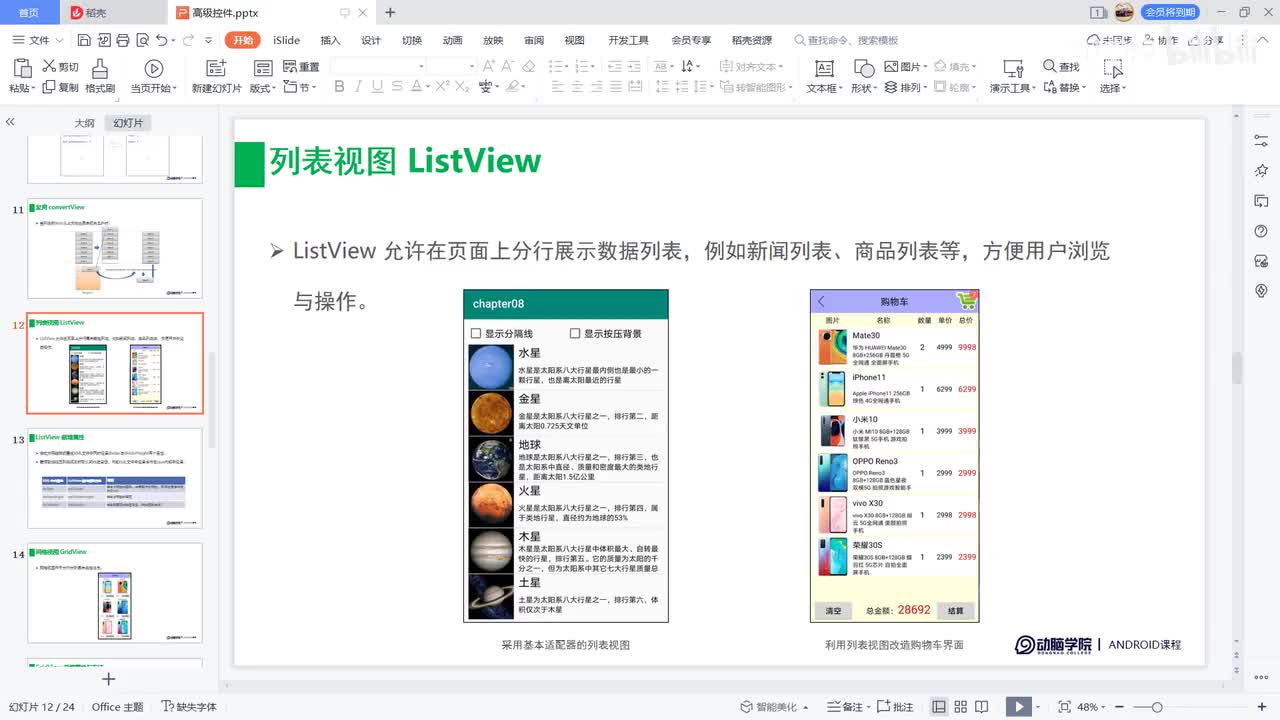This screenshot has height=720, width=1280.
Task: Open the font size combo box
Action: point(451,66)
